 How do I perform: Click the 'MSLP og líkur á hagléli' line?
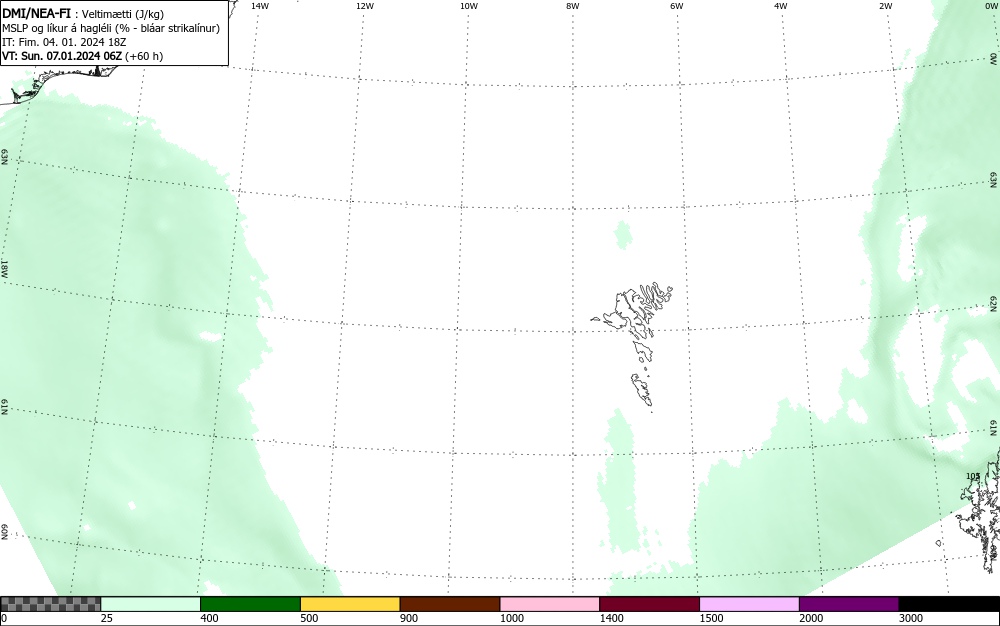coord(111,28)
